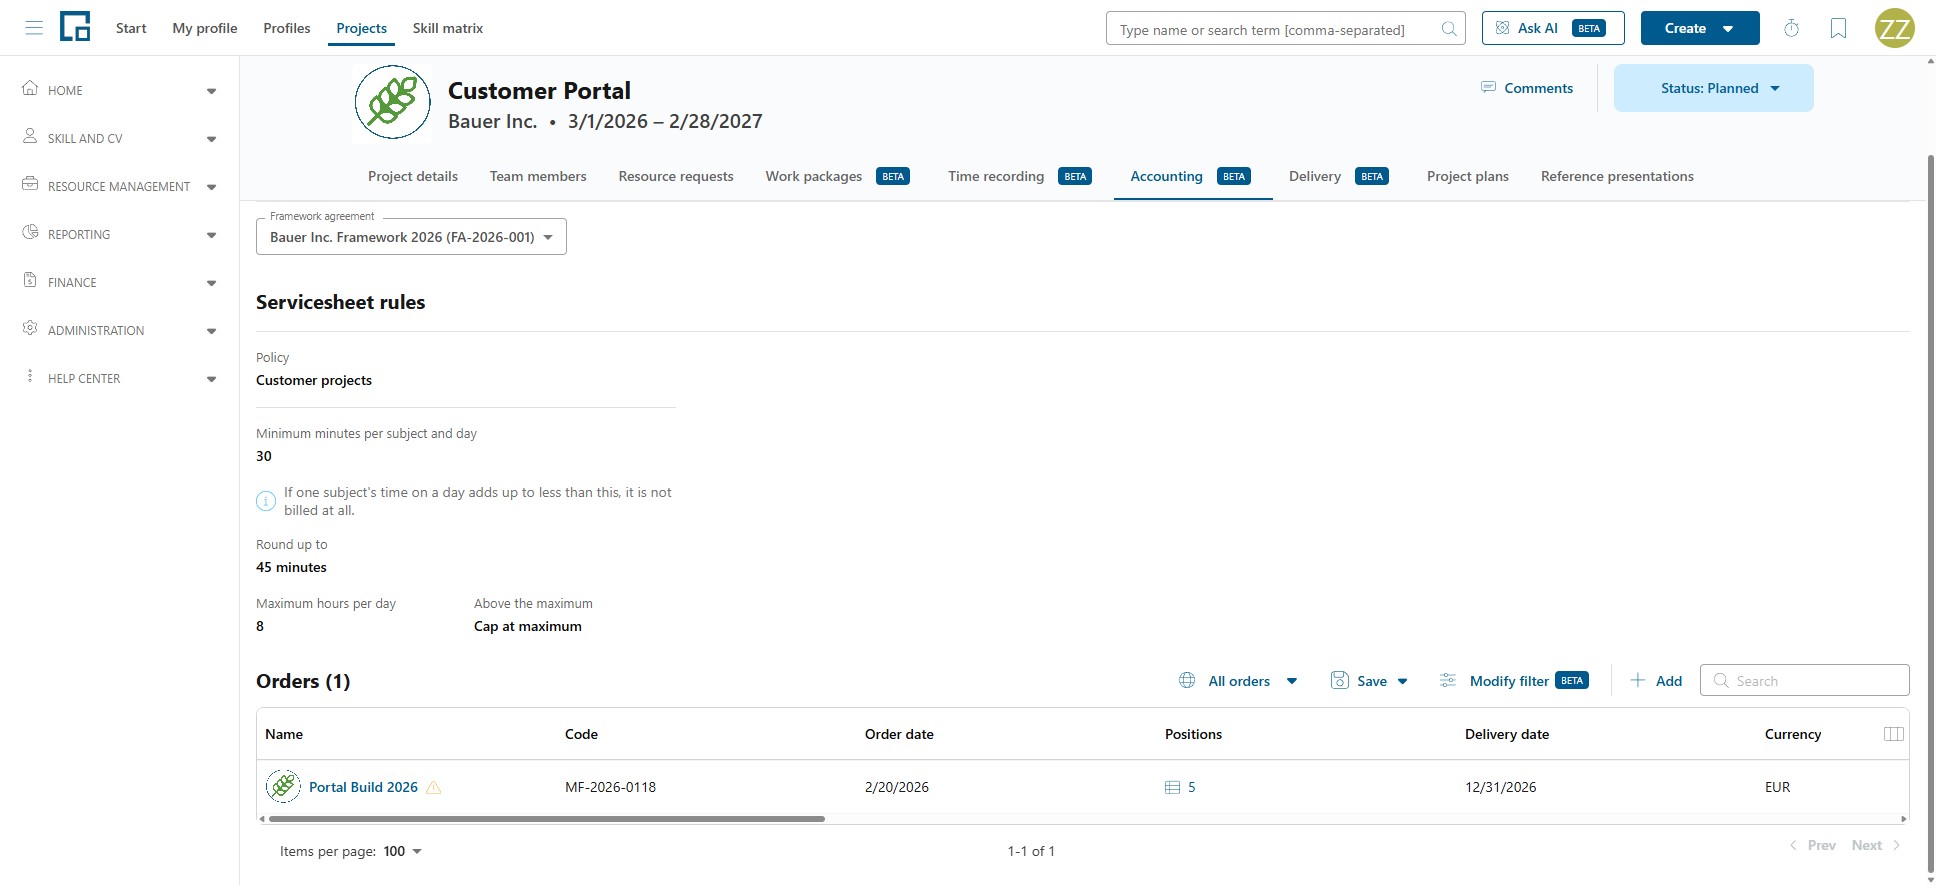Open the Status: Planned dropdown
The width and height of the screenshot is (1936, 885).
point(1713,88)
